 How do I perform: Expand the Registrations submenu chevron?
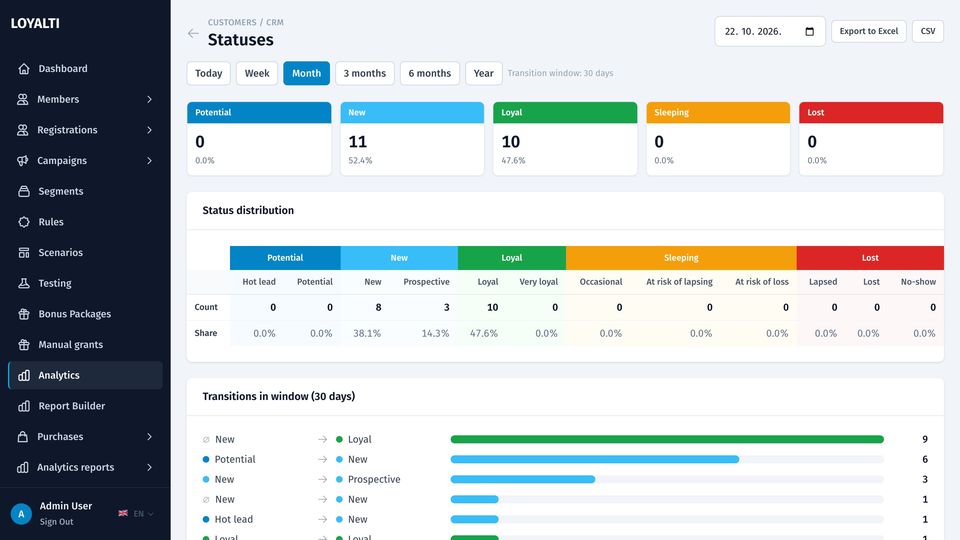click(x=149, y=130)
